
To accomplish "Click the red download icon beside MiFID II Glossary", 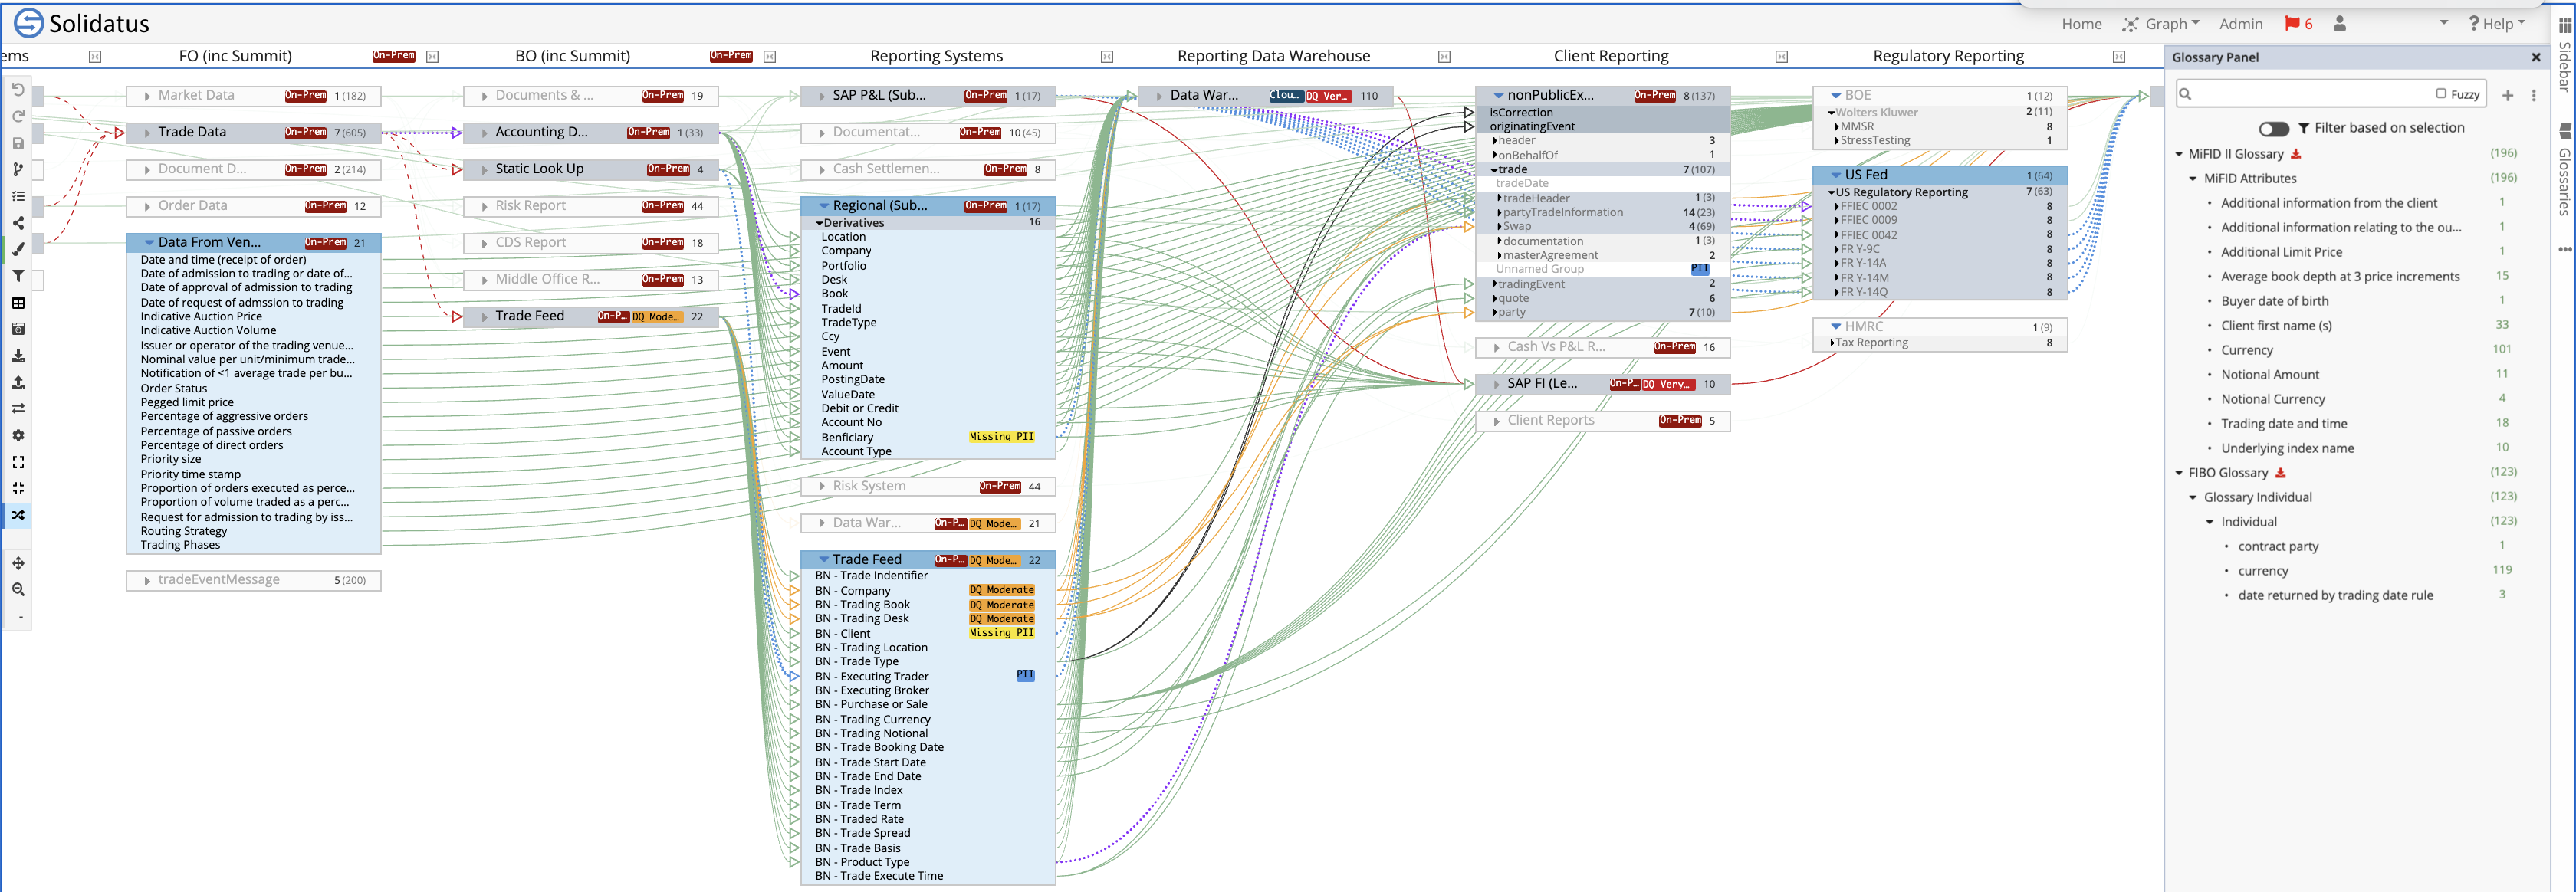I will pyautogui.click(x=2296, y=154).
